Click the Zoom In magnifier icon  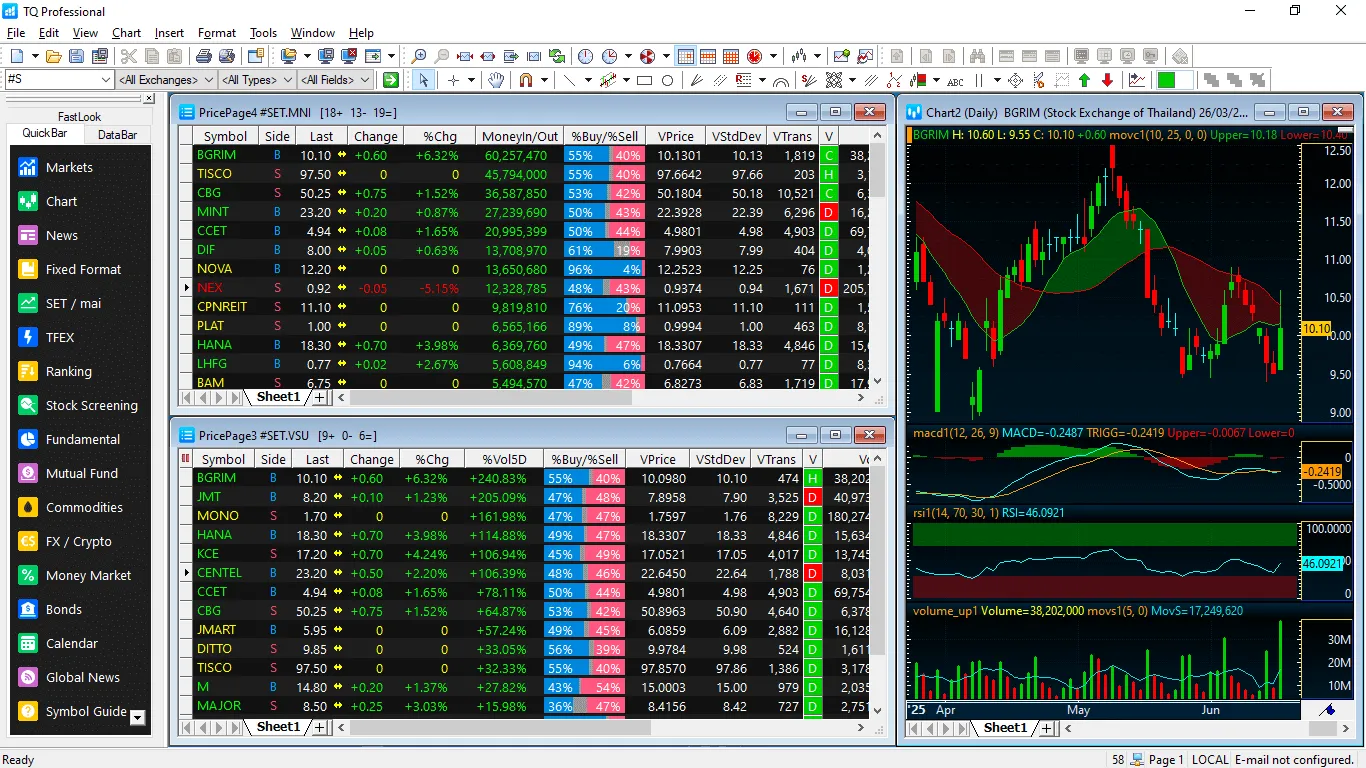pos(419,56)
